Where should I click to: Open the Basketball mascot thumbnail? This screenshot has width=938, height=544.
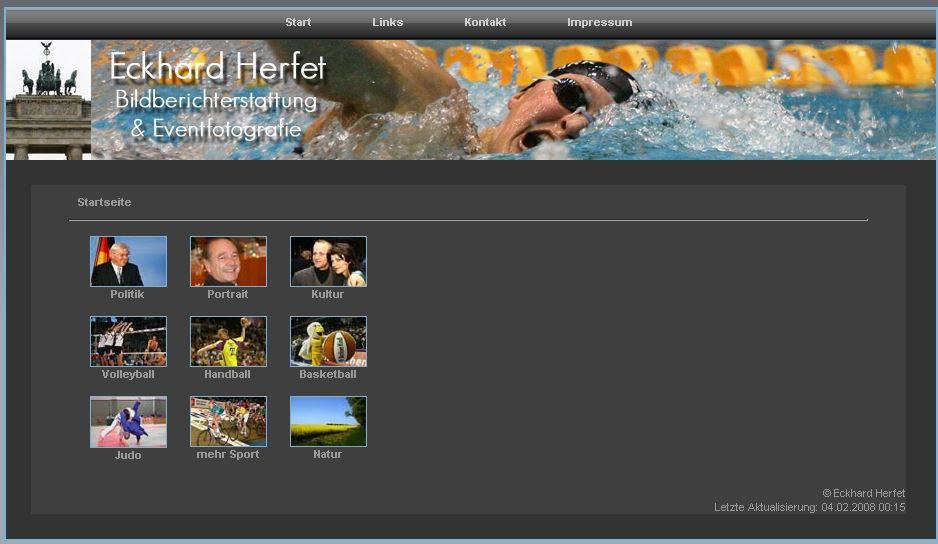328,342
